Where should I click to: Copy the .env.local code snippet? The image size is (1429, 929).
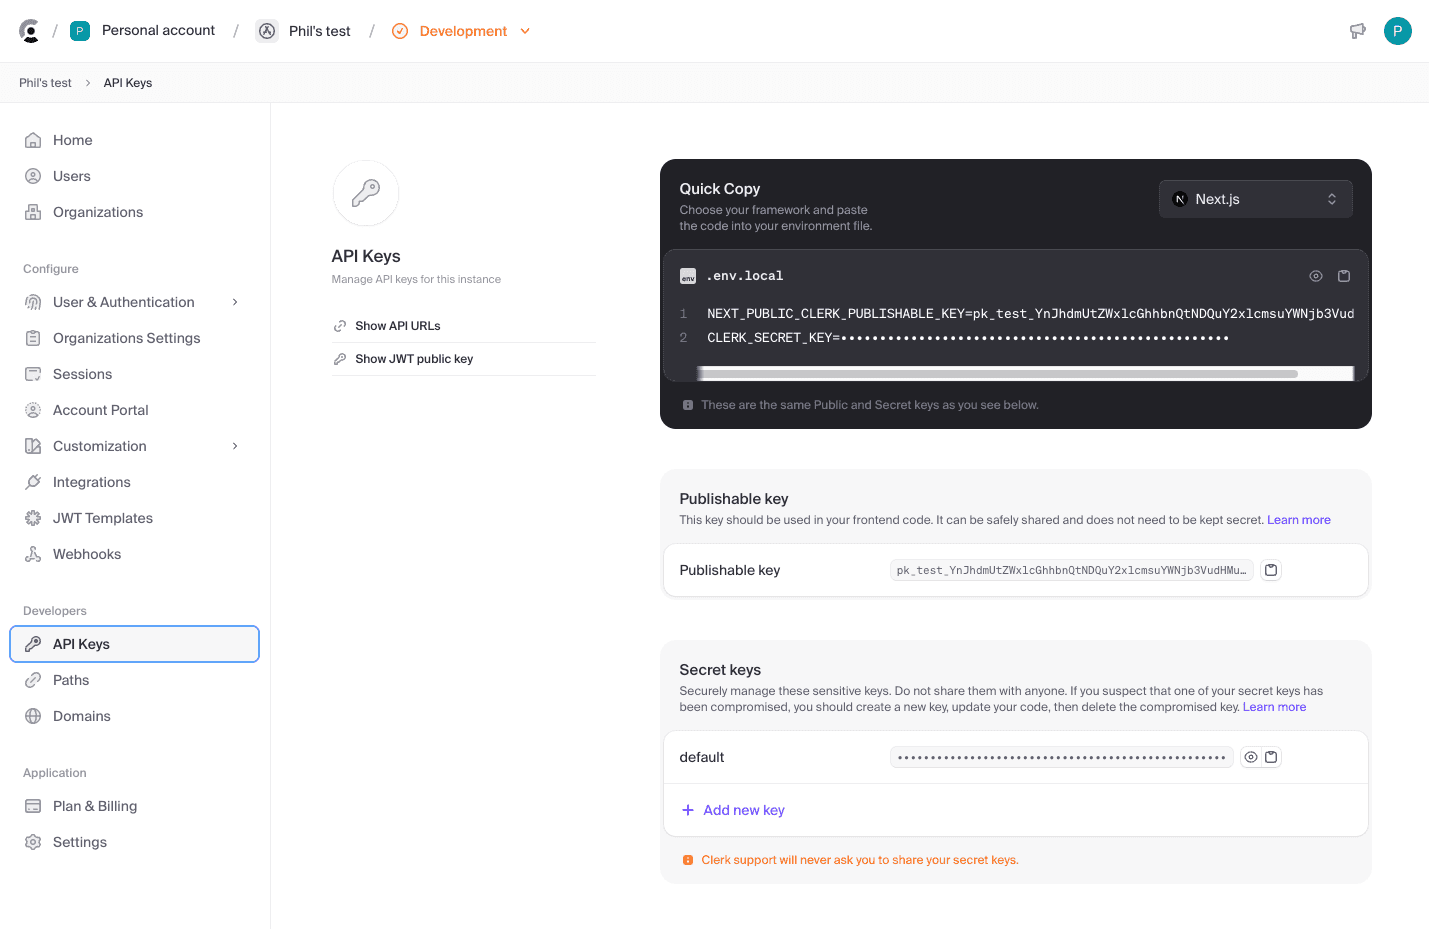coord(1344,276)
